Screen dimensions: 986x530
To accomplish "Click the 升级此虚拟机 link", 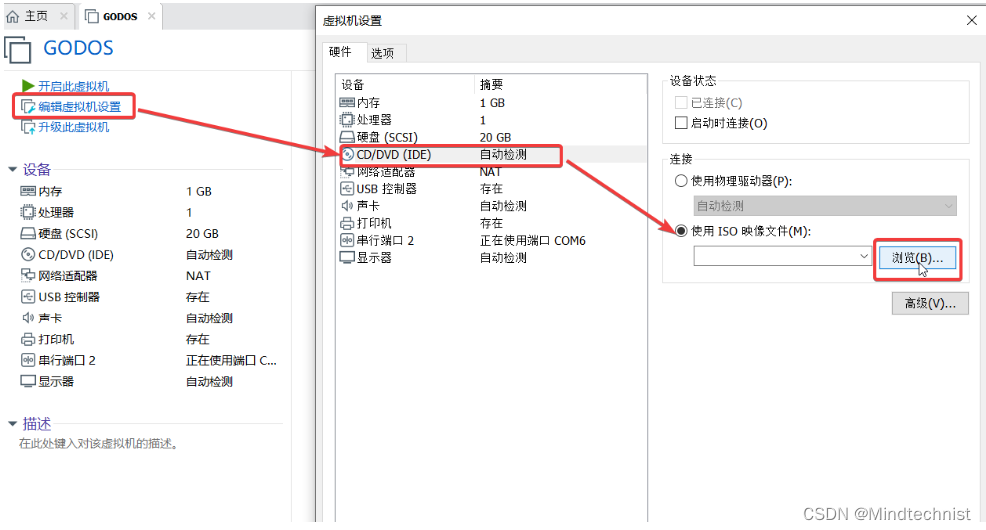I will click(x=74, y=127).
